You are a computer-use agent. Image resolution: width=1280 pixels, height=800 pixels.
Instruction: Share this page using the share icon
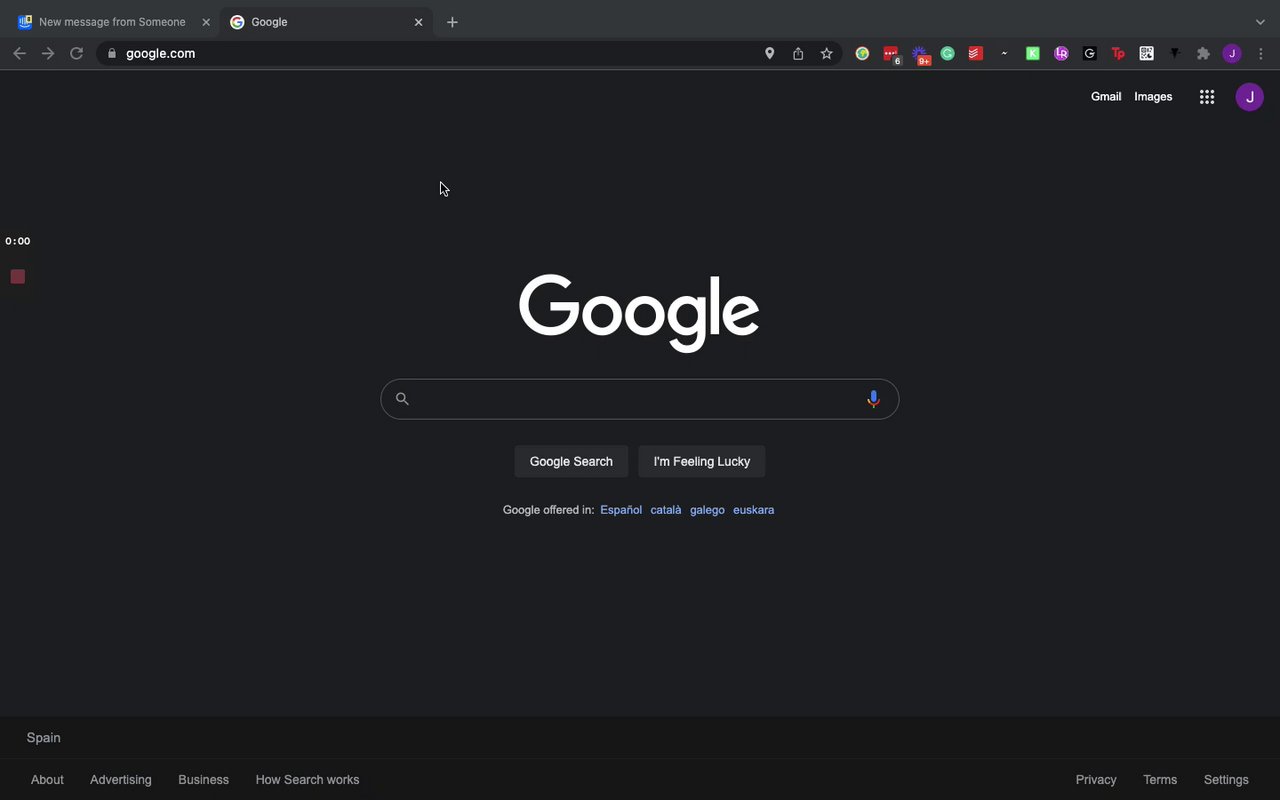(798, 54)
